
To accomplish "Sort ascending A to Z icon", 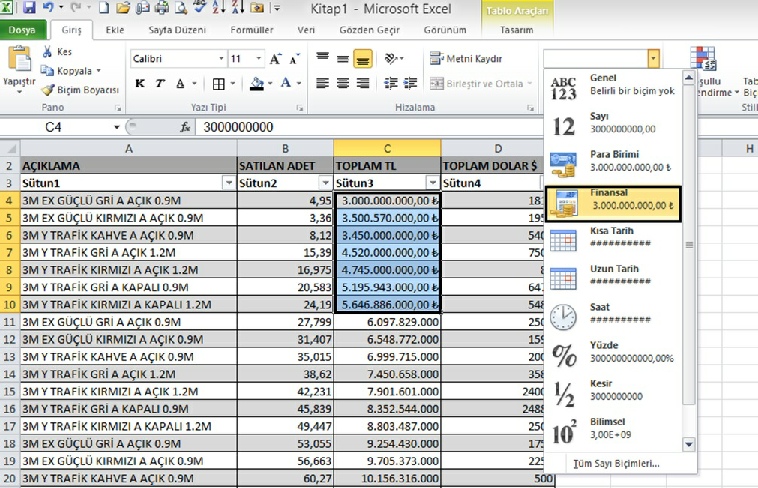I will coord(219,7).
